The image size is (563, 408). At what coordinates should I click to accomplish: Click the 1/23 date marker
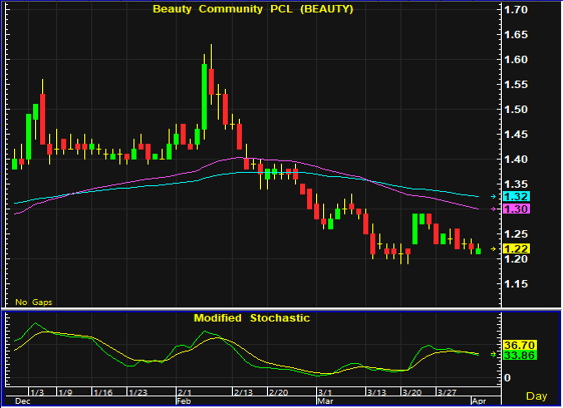(x=138, y=393)
